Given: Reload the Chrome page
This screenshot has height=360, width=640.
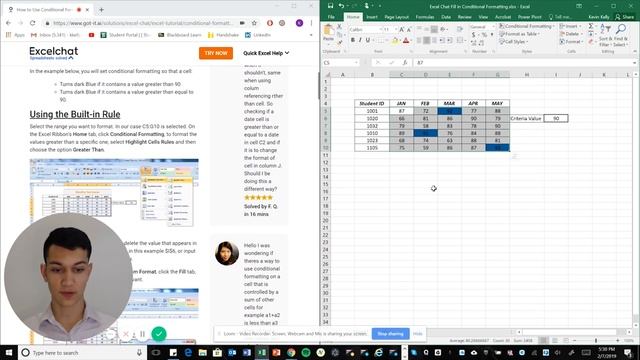Looking at the screenshot, I should pyautogui.click(x=33, y=23).
